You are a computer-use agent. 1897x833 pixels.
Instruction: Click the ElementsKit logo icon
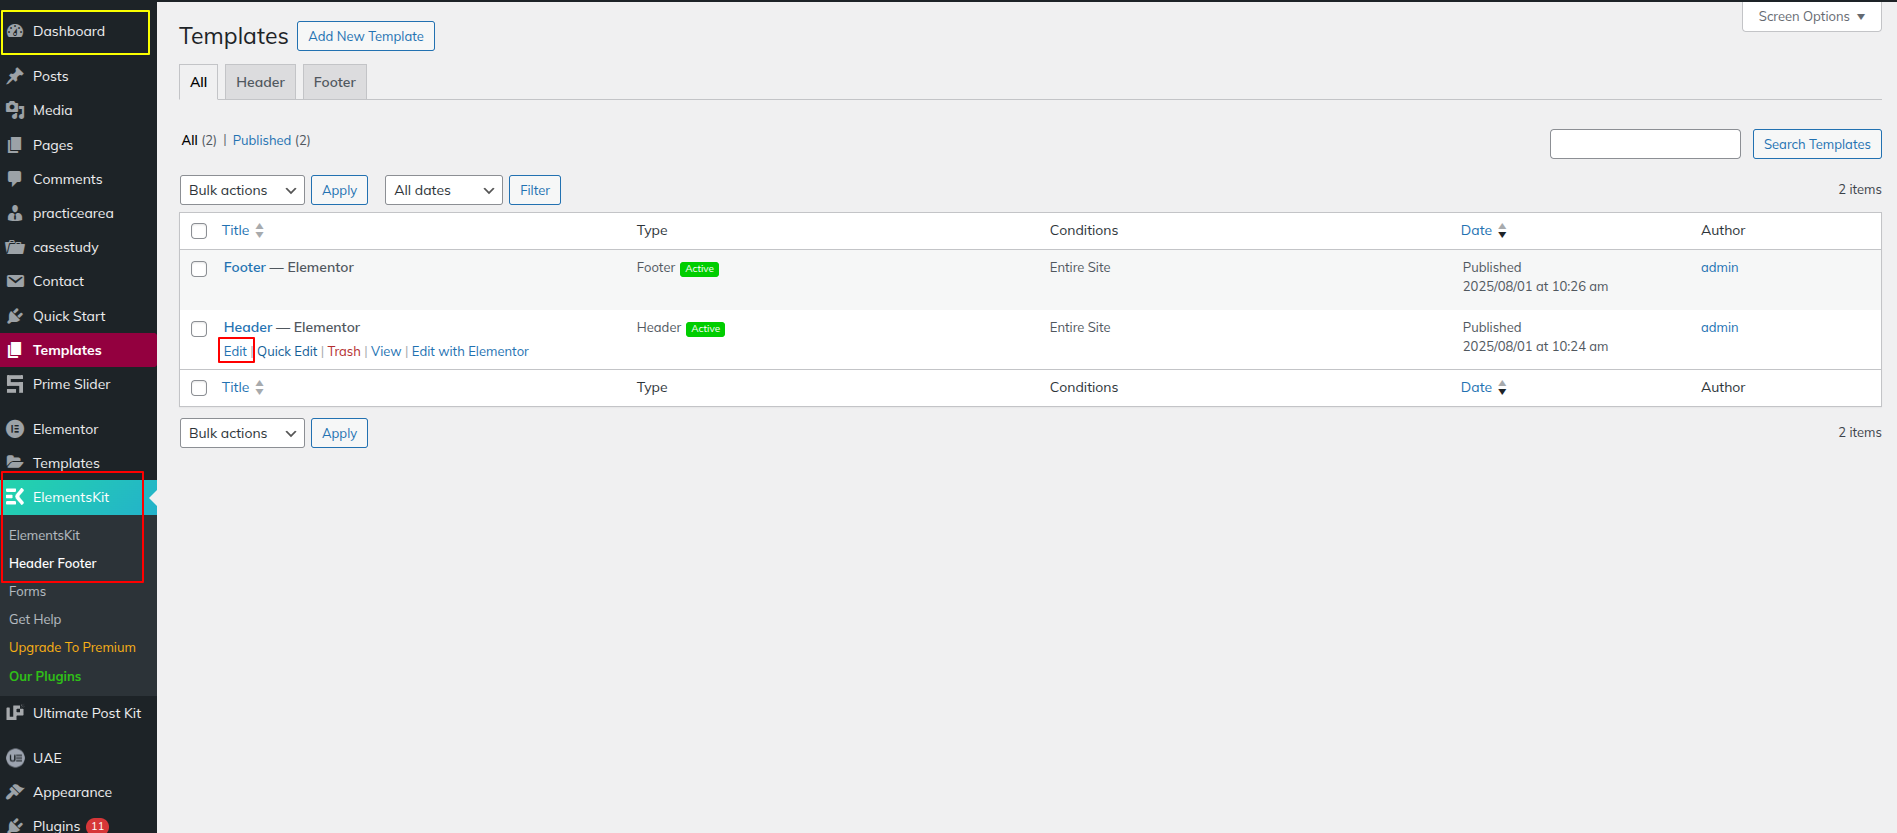click(15, 497)
